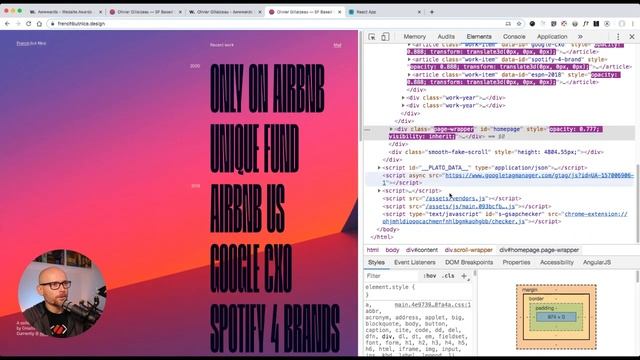Select the smooth-fake-scroll div row
This screenshot has width=640, height=360.
(496, 152)
